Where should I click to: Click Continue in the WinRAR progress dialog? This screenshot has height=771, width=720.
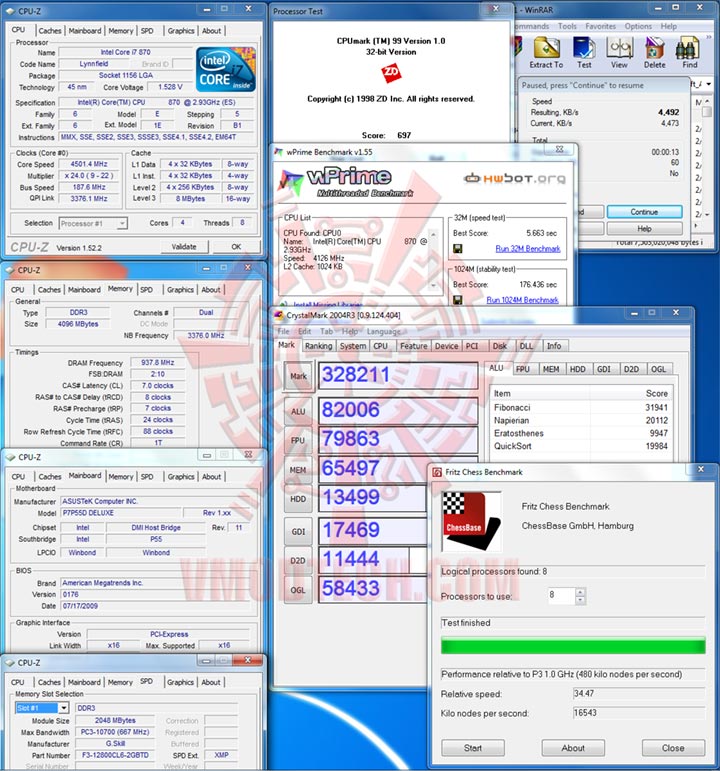(x=644, y=212)
